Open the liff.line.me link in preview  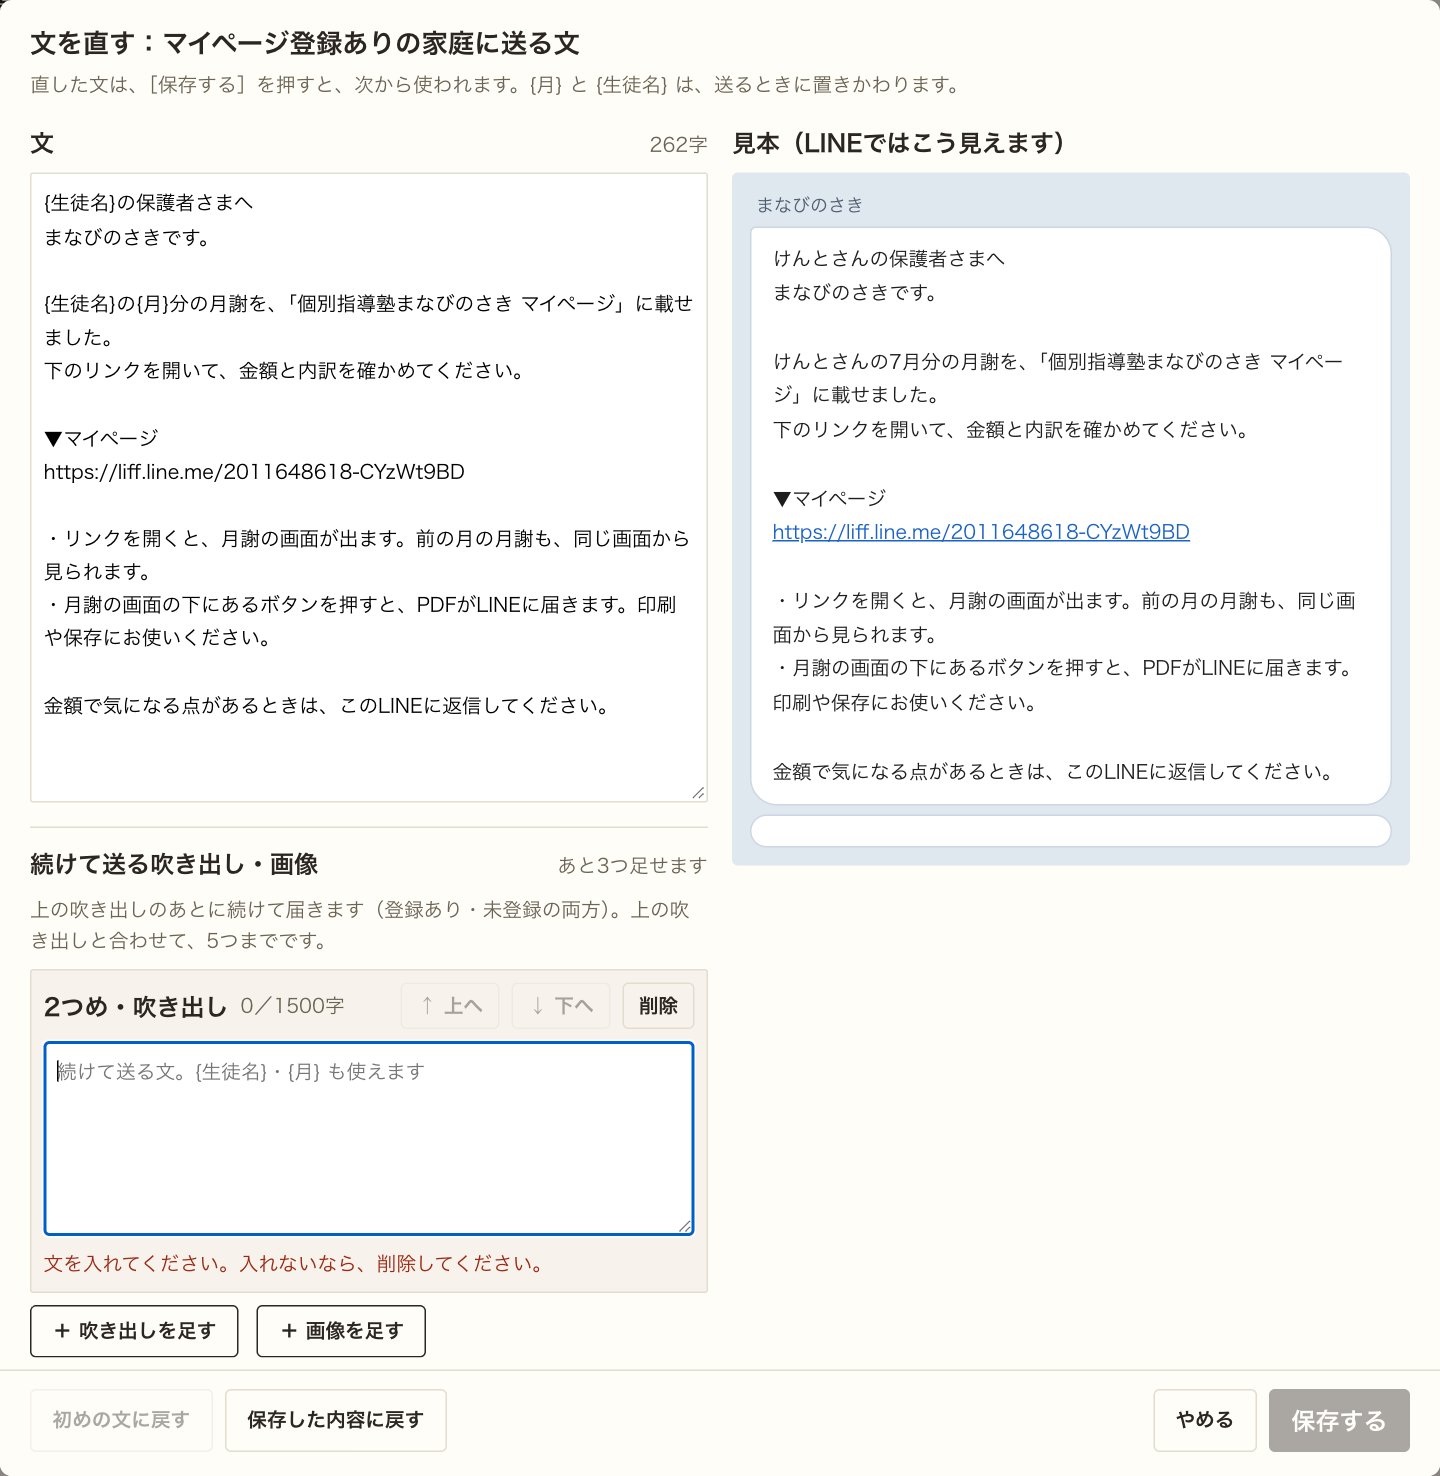[x=981, y=532]
